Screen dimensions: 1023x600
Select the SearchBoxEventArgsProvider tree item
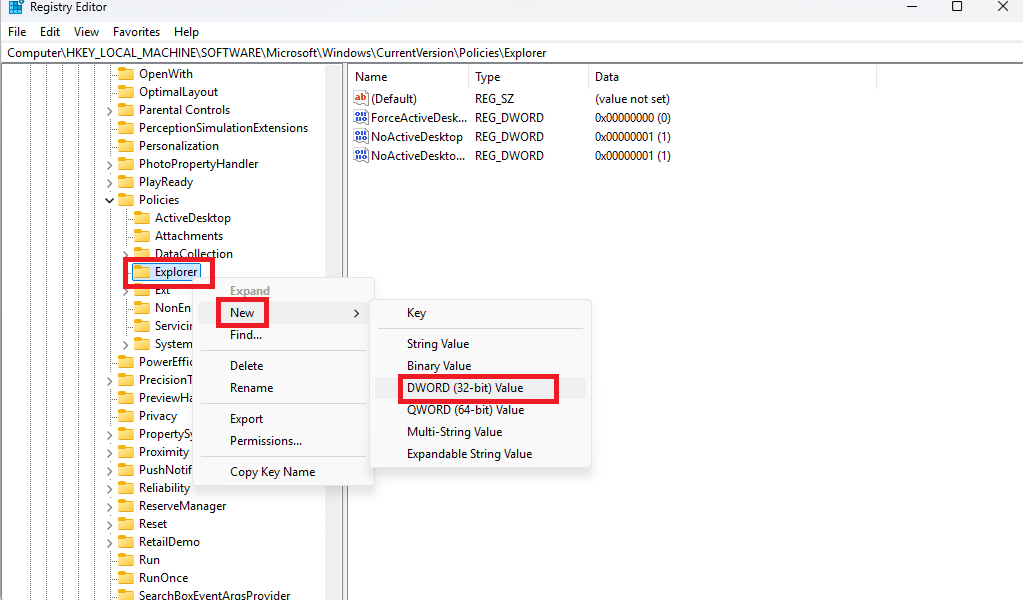tap(214, 594)
